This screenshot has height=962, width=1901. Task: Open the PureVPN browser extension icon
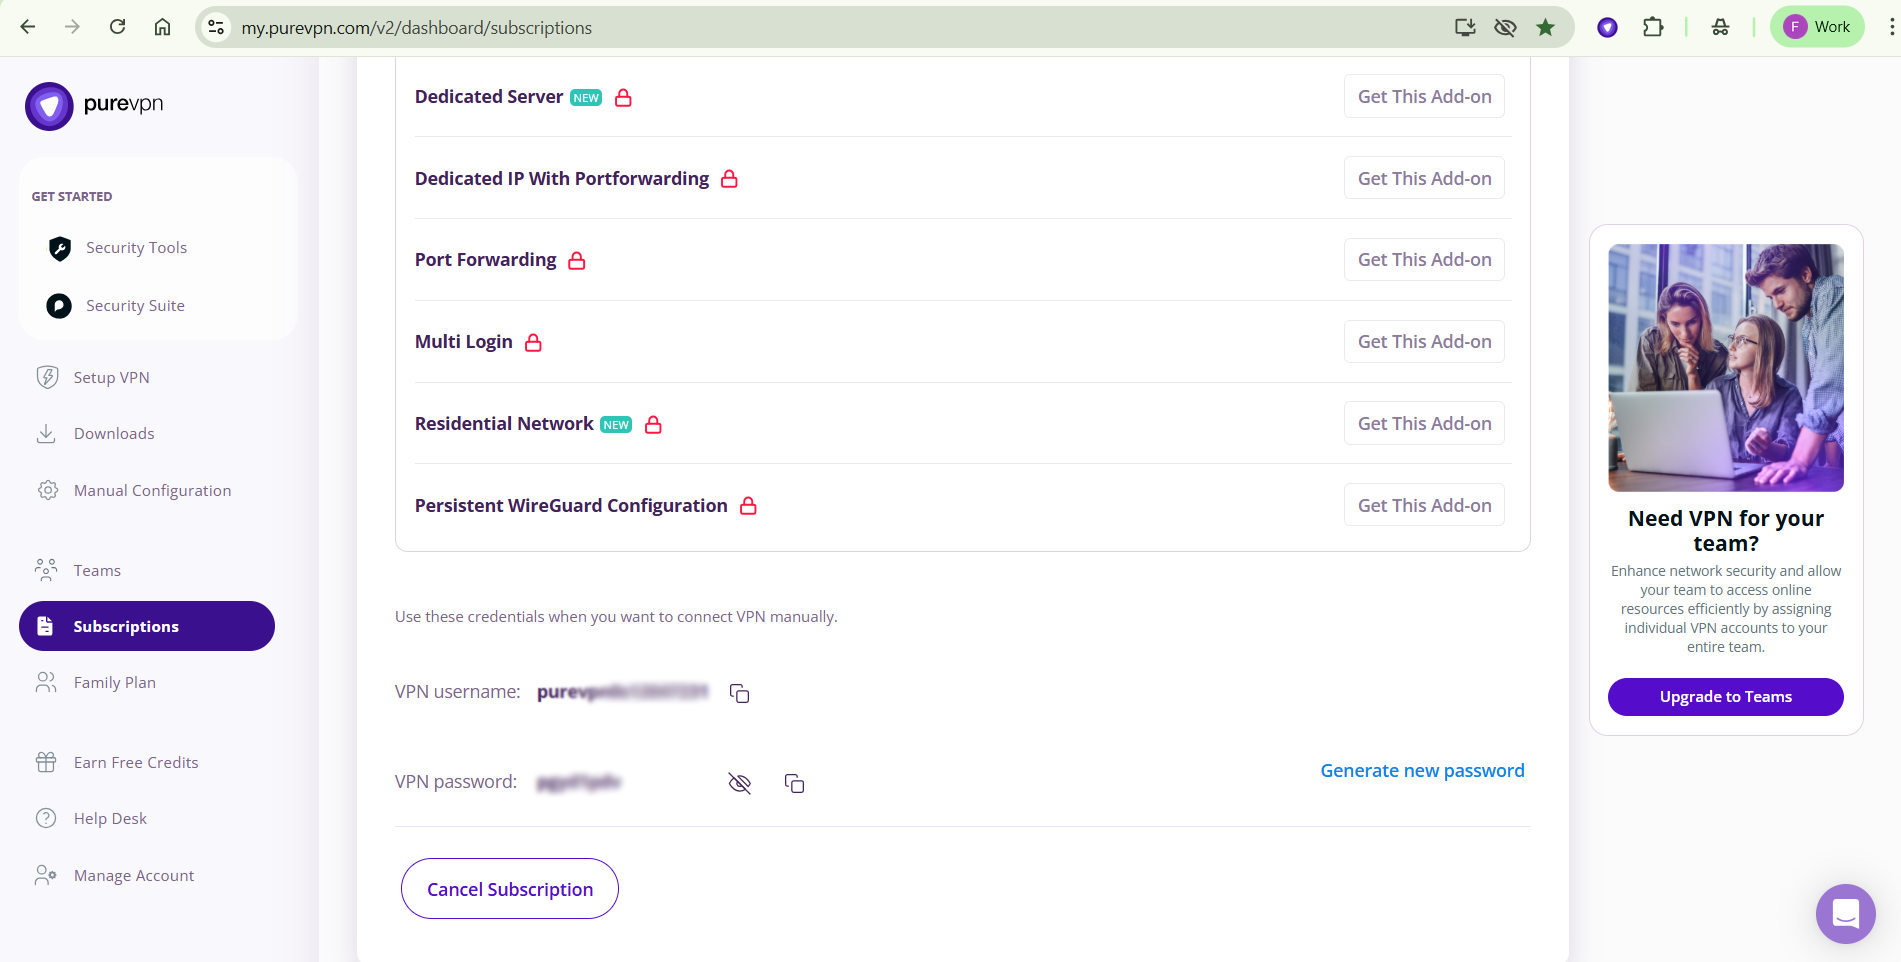click(x=1608, y=27)
